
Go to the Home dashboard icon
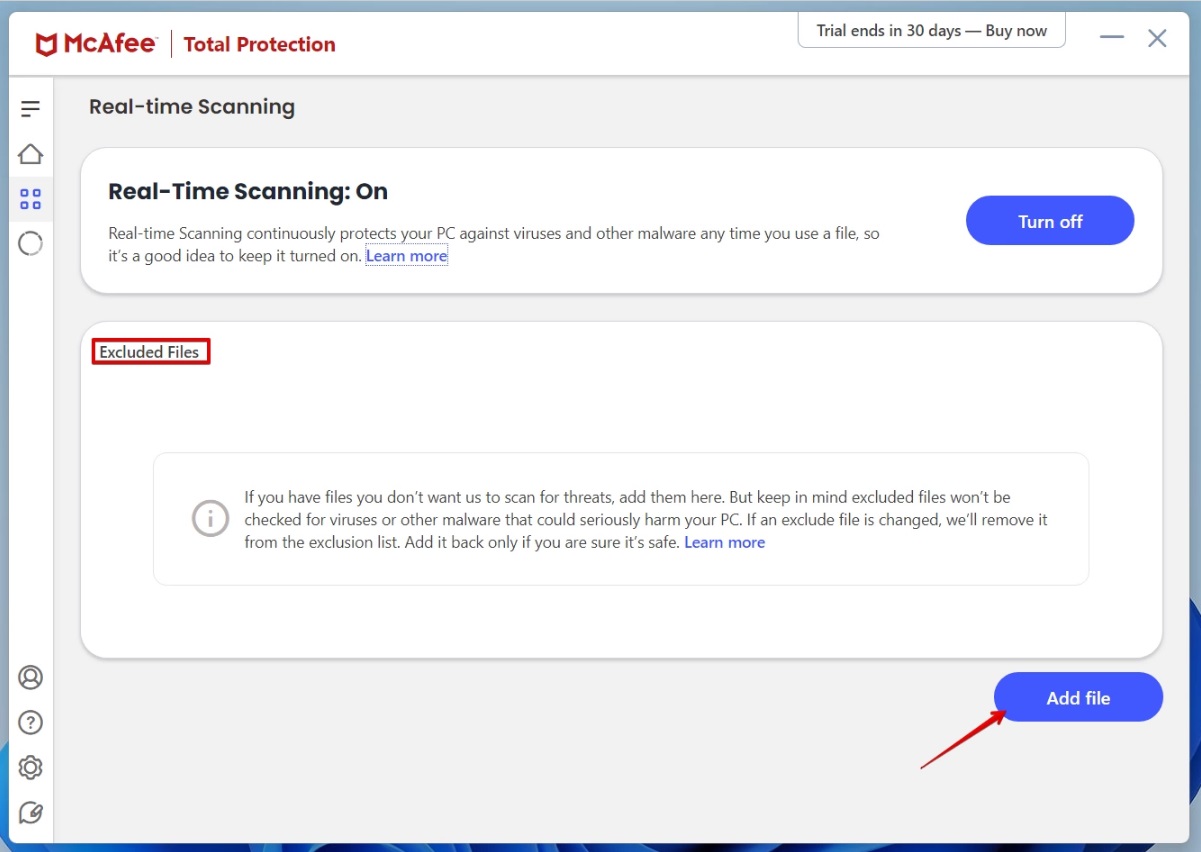[30, 154]
